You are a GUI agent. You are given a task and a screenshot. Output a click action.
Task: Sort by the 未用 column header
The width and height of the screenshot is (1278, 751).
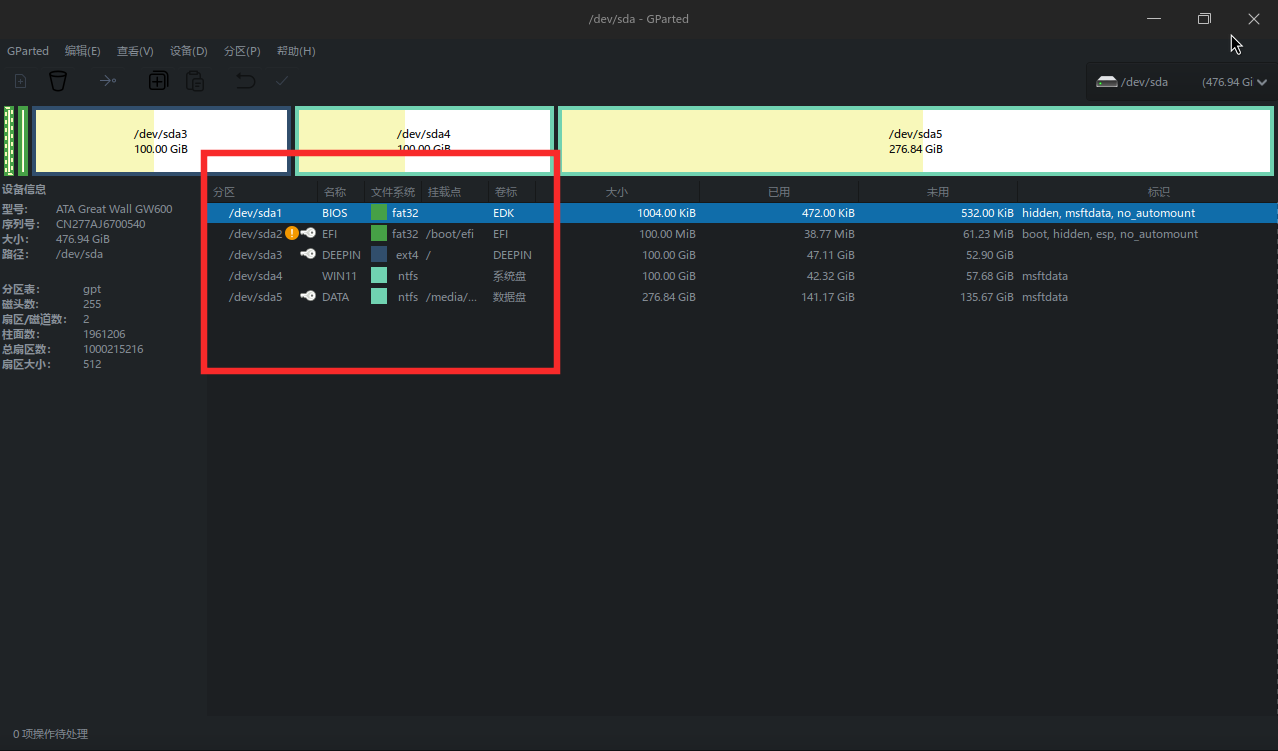click(x=938, y=192)
